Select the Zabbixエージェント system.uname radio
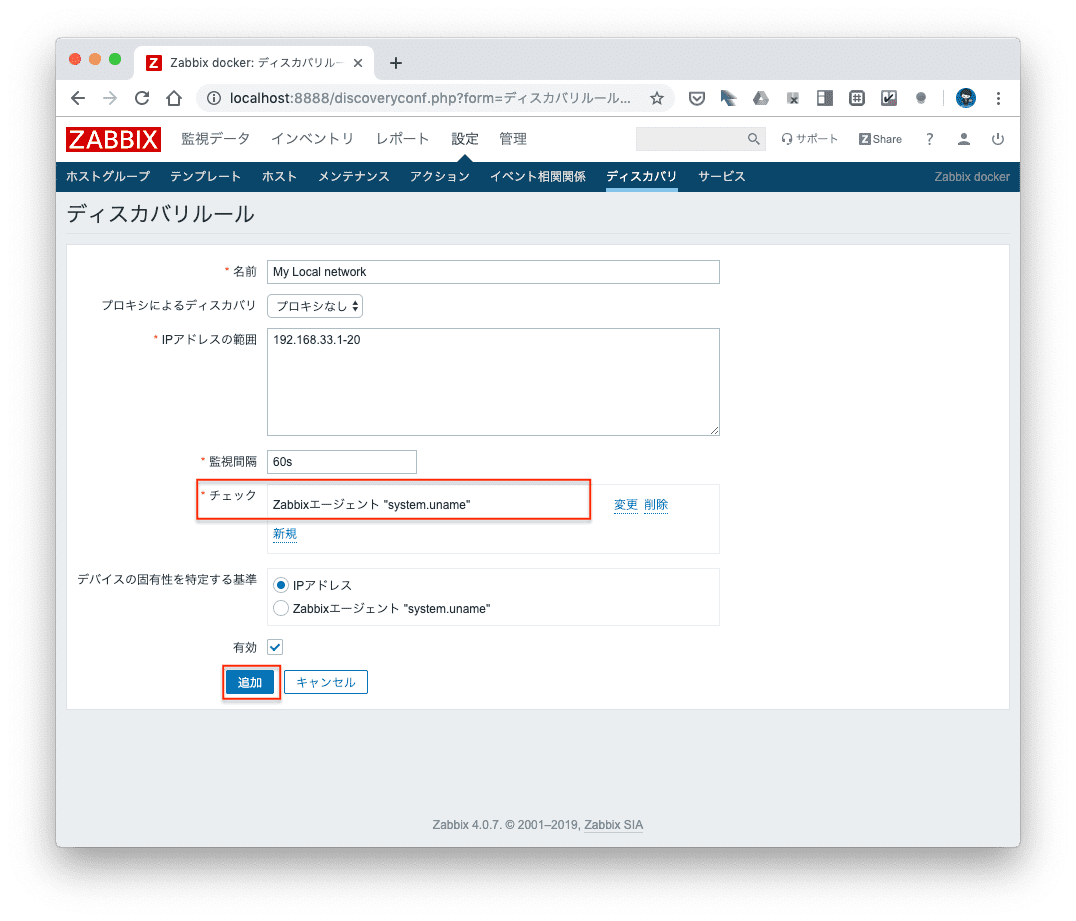This screenshot has height=921, width=1076. click(281, 609)
